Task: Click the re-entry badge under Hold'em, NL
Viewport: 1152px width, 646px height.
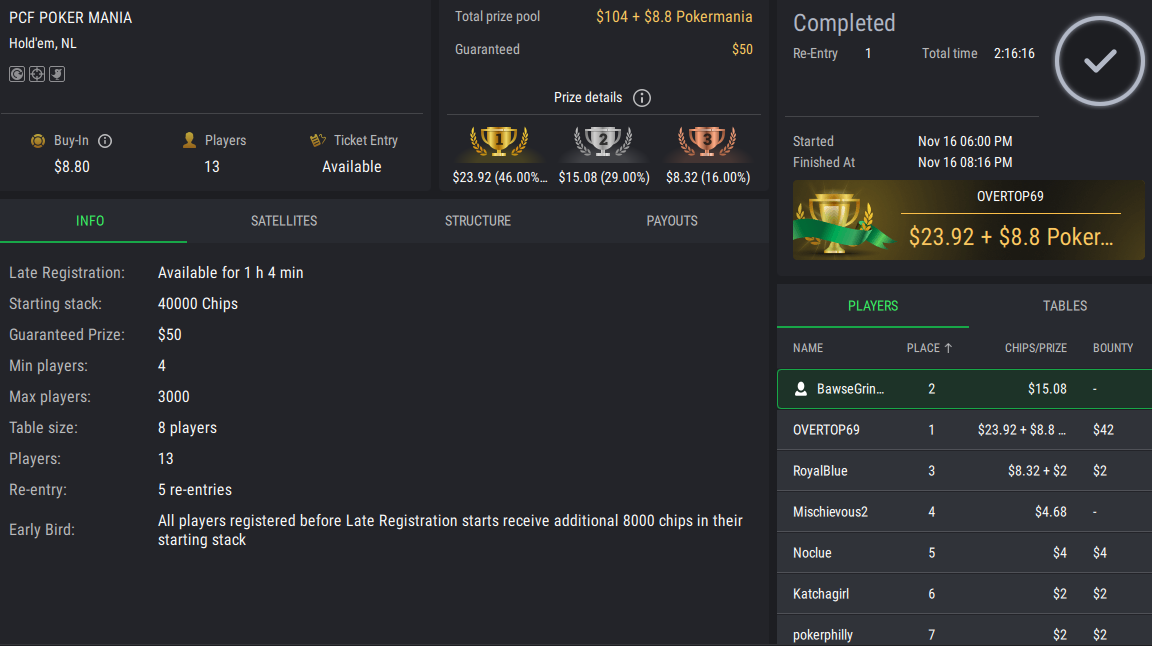Action: click(x=17, y=74)
